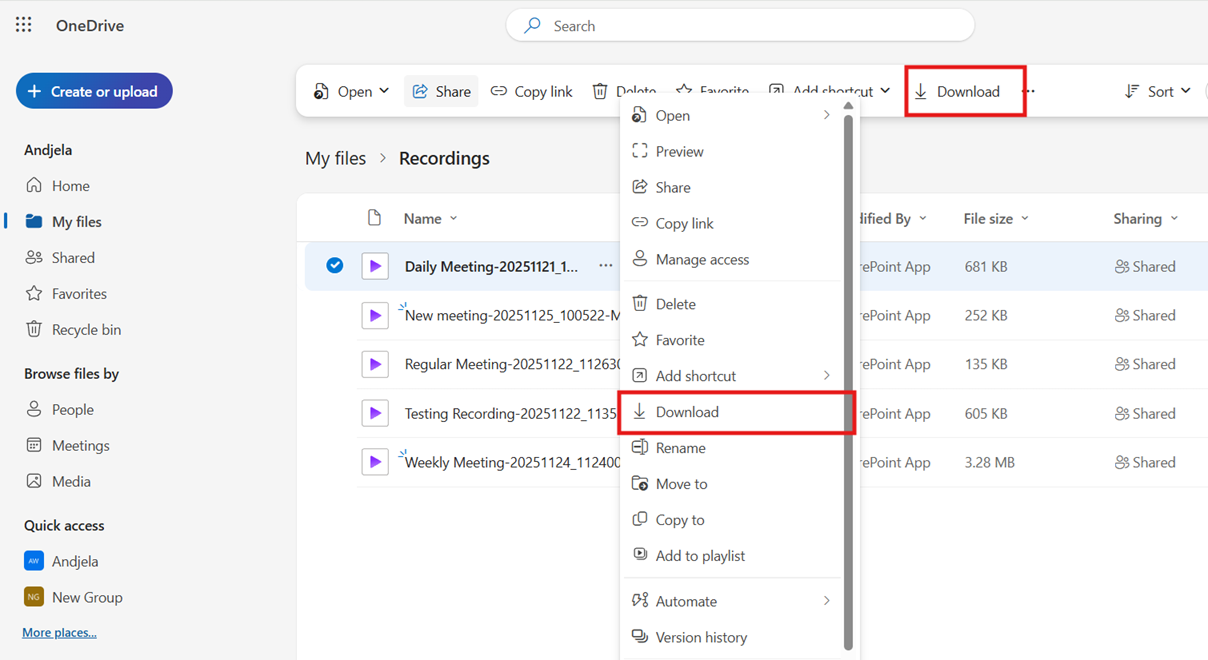The width and height of the screenshot is (1208, 660).
Task: Click the Copy link toolbar icon
Action: click(x=499, y=91)
